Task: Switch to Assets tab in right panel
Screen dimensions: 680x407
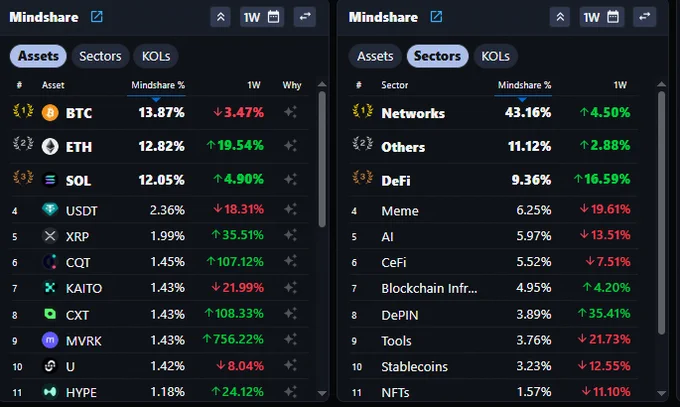Action: coord(375,56)
